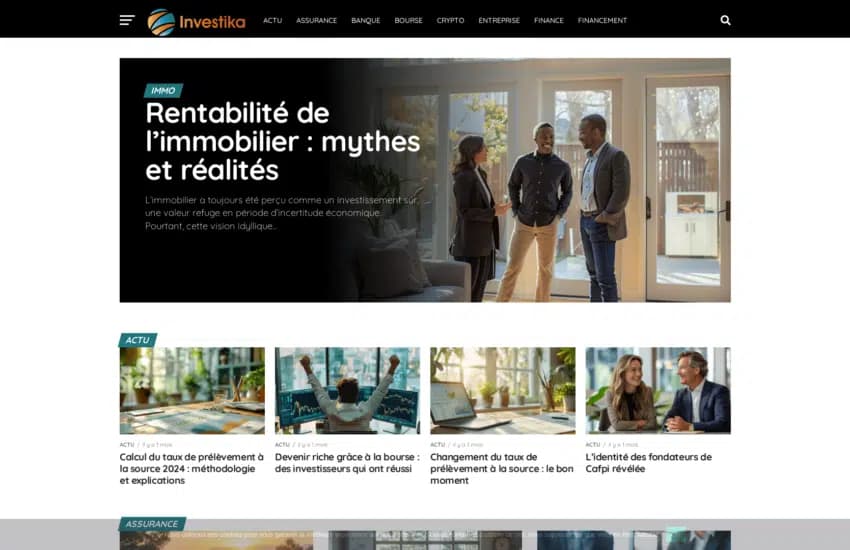The image size is (850, 550).
Task: Click the Investika globe logo
Action: click(x=162, y=22)
